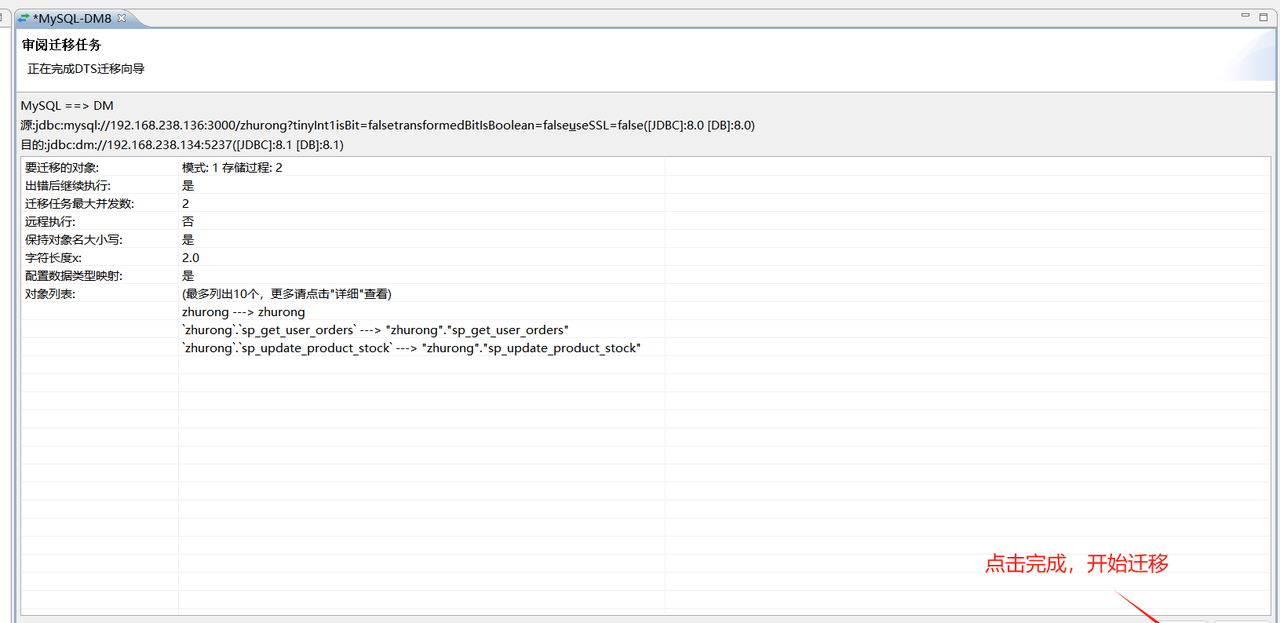The width and height of the screenshot is (1280, 623).
Task: Click the '是' value of 保持对象名大小写
Action: [188, 239]
